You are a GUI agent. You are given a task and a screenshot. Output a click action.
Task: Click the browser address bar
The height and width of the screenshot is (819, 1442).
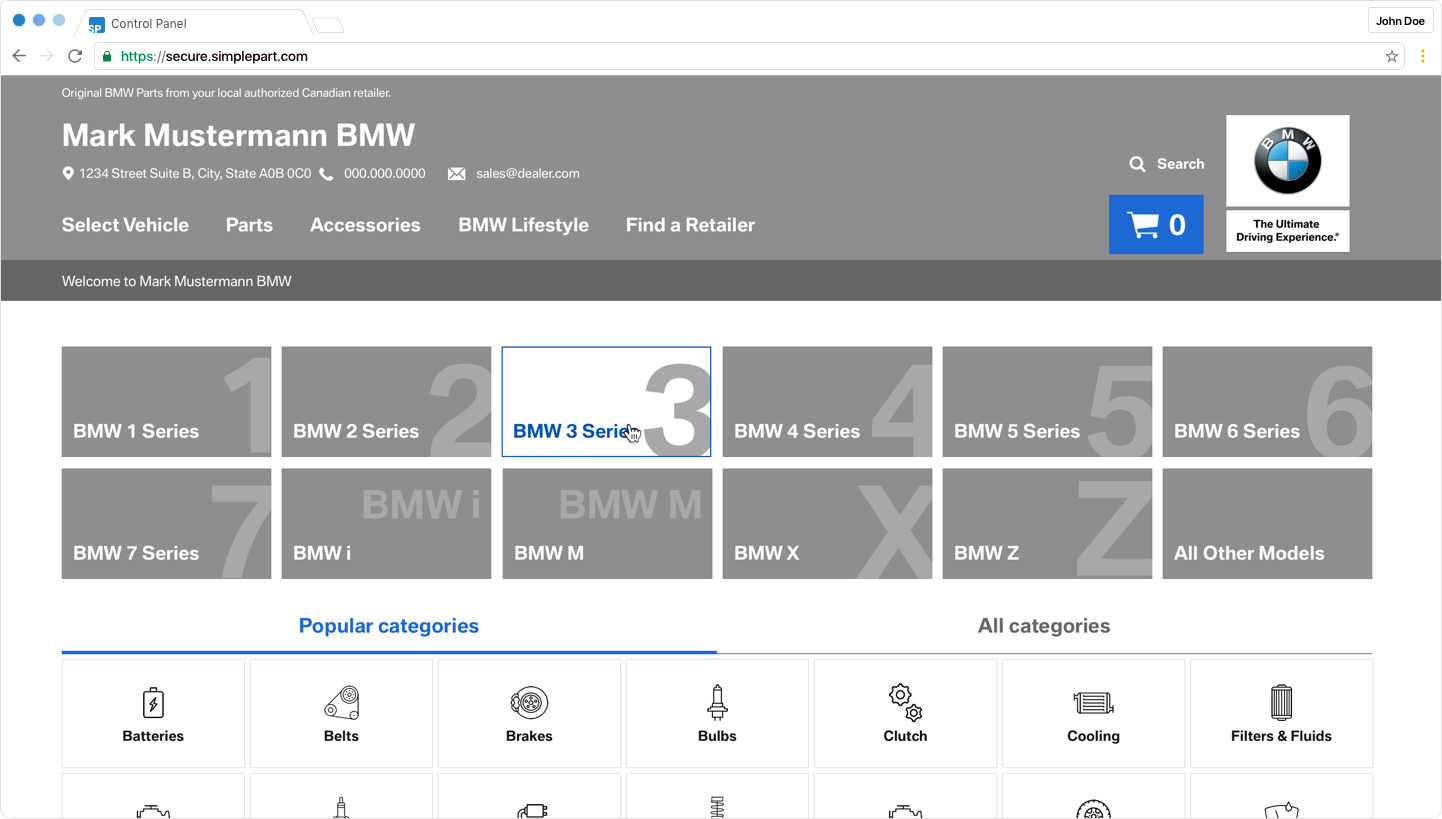coord(750,56)
